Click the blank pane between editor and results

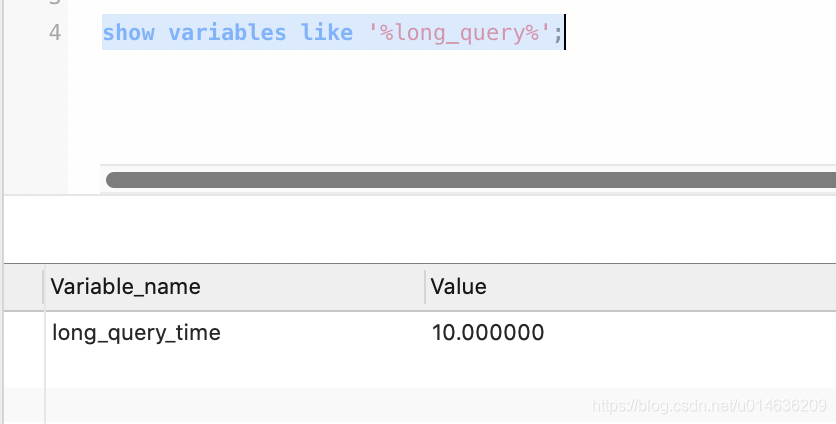tap(420, 229)
